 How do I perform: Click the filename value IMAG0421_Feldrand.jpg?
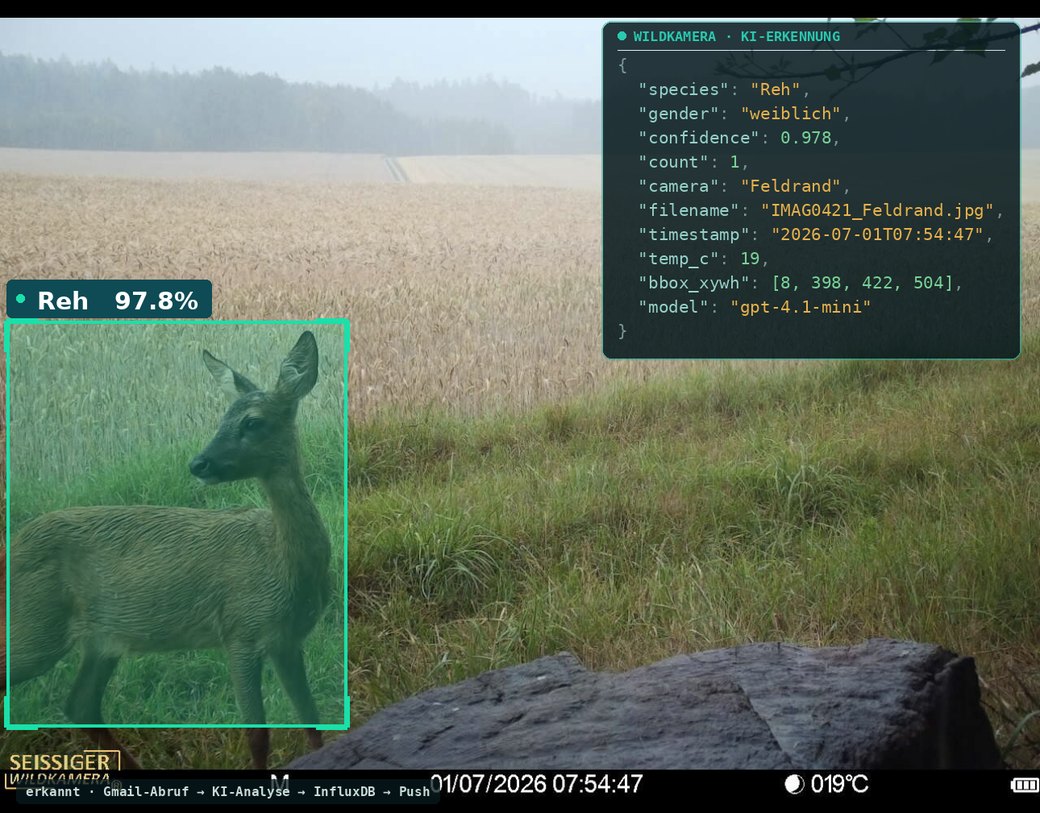(x=877, y=210)
